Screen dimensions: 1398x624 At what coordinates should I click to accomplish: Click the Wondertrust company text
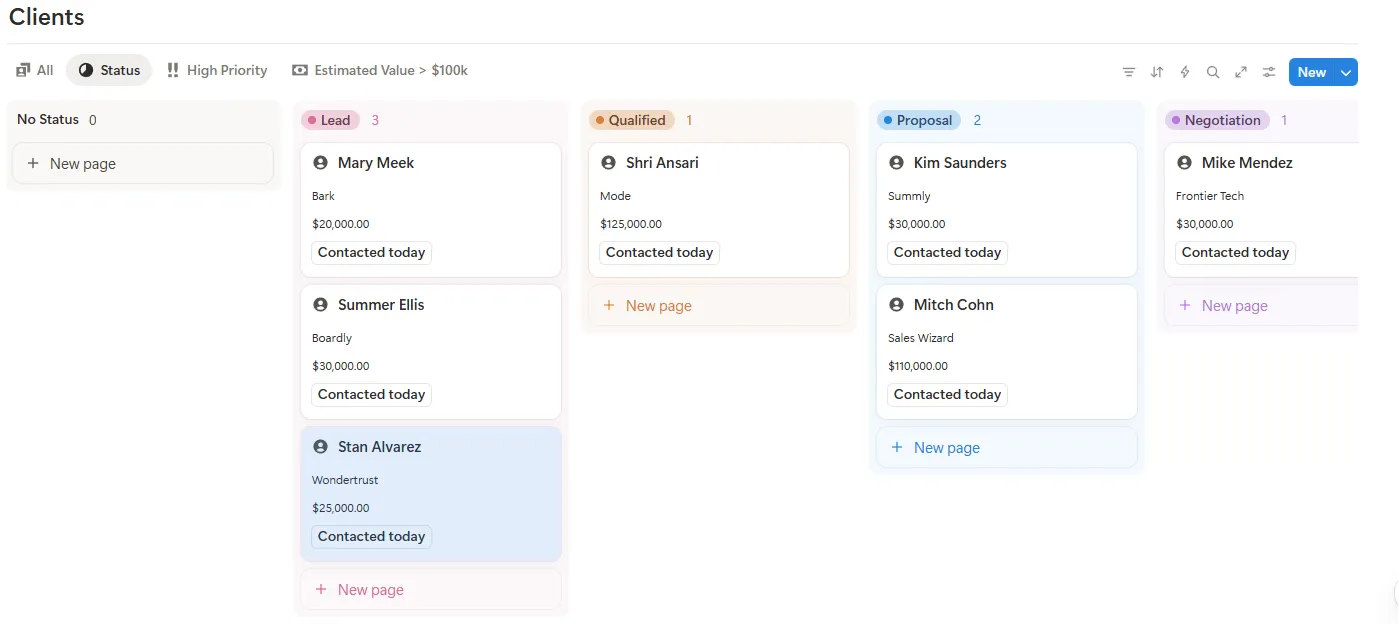(x=345, y=480)
